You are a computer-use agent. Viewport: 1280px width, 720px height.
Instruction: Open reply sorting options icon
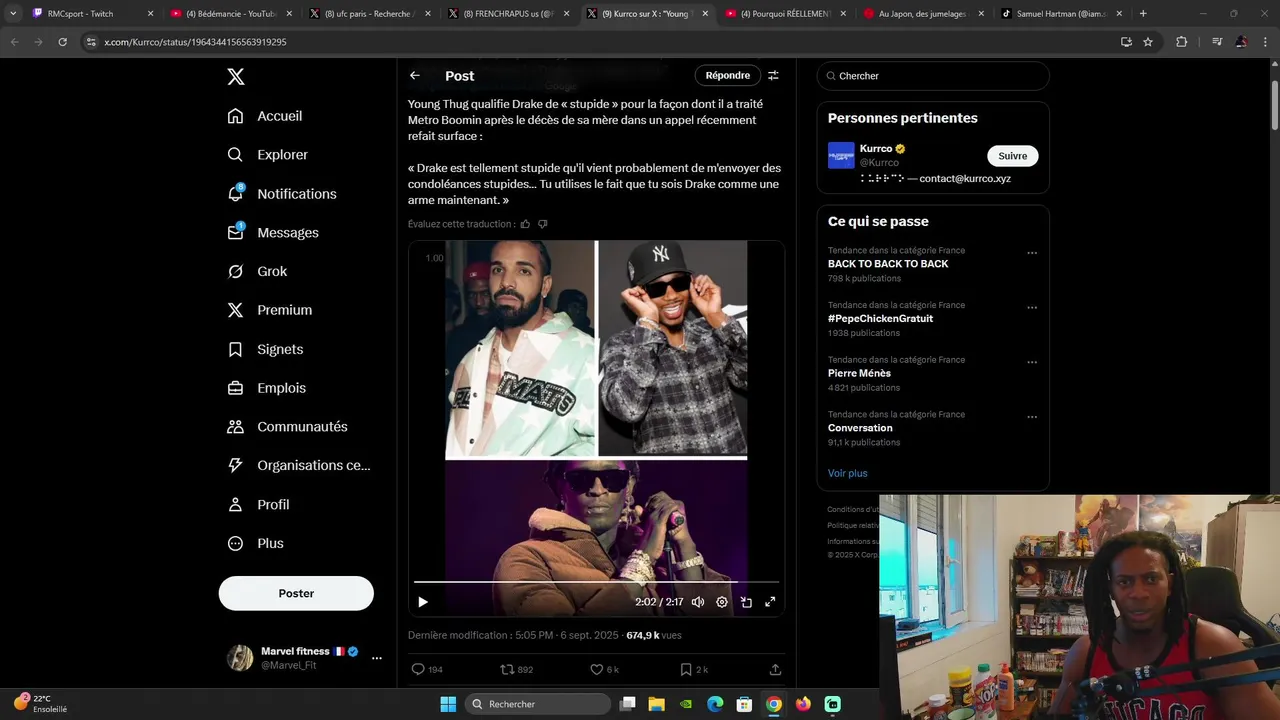point(773,76)
